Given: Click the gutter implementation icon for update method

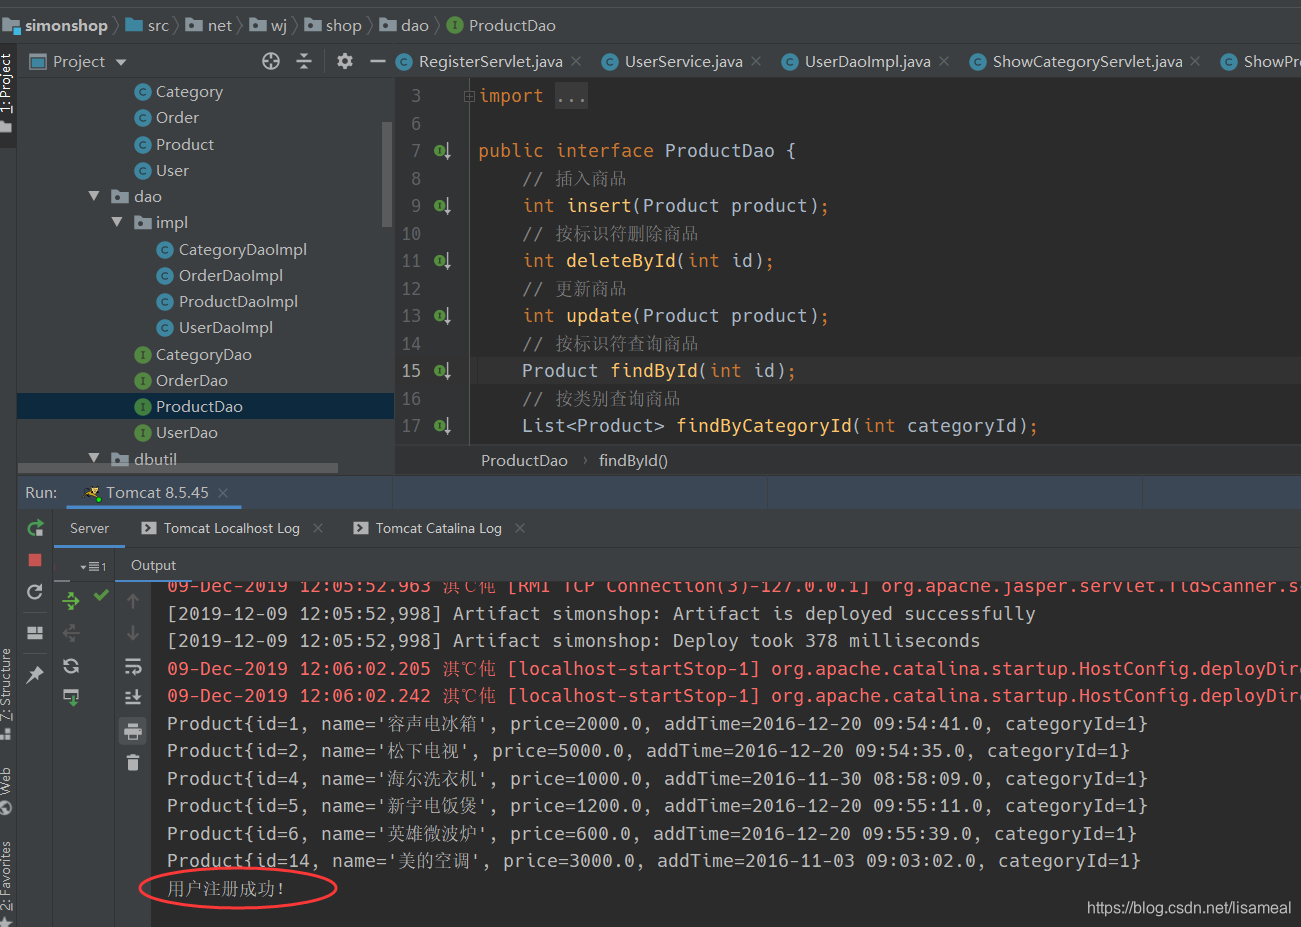Looking at the screenshot, I should [442, 316].
